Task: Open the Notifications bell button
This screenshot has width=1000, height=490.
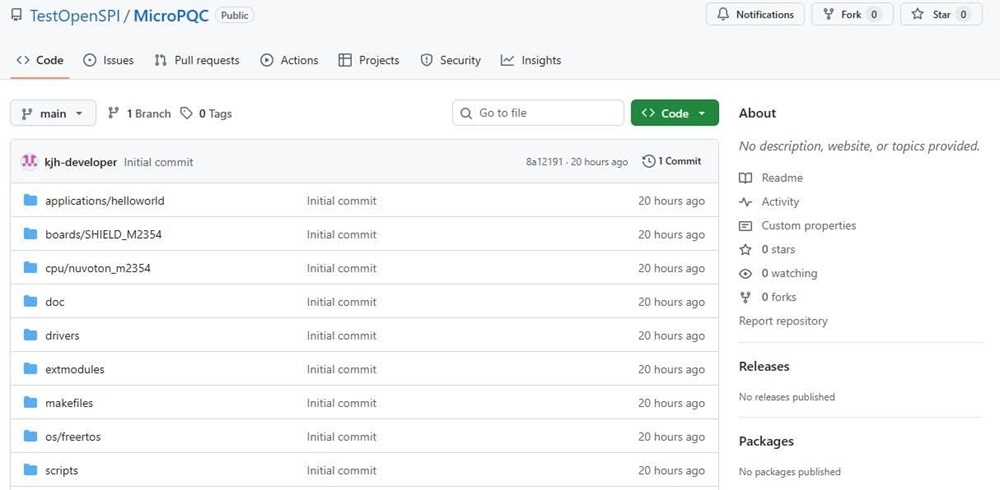Action: click(756, 15)
